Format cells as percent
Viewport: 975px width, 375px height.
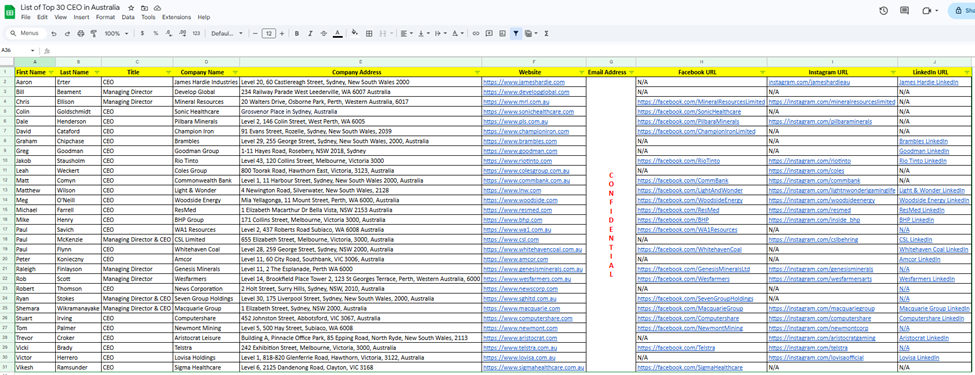[x=155, y=33]
